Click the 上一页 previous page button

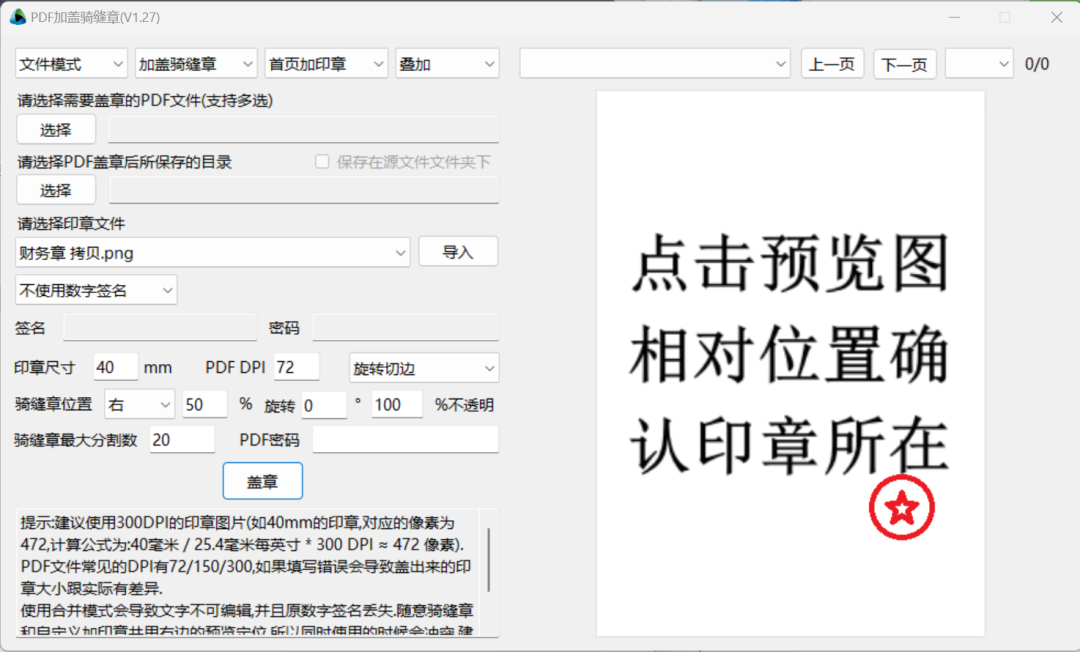click(x=833, y=62)
